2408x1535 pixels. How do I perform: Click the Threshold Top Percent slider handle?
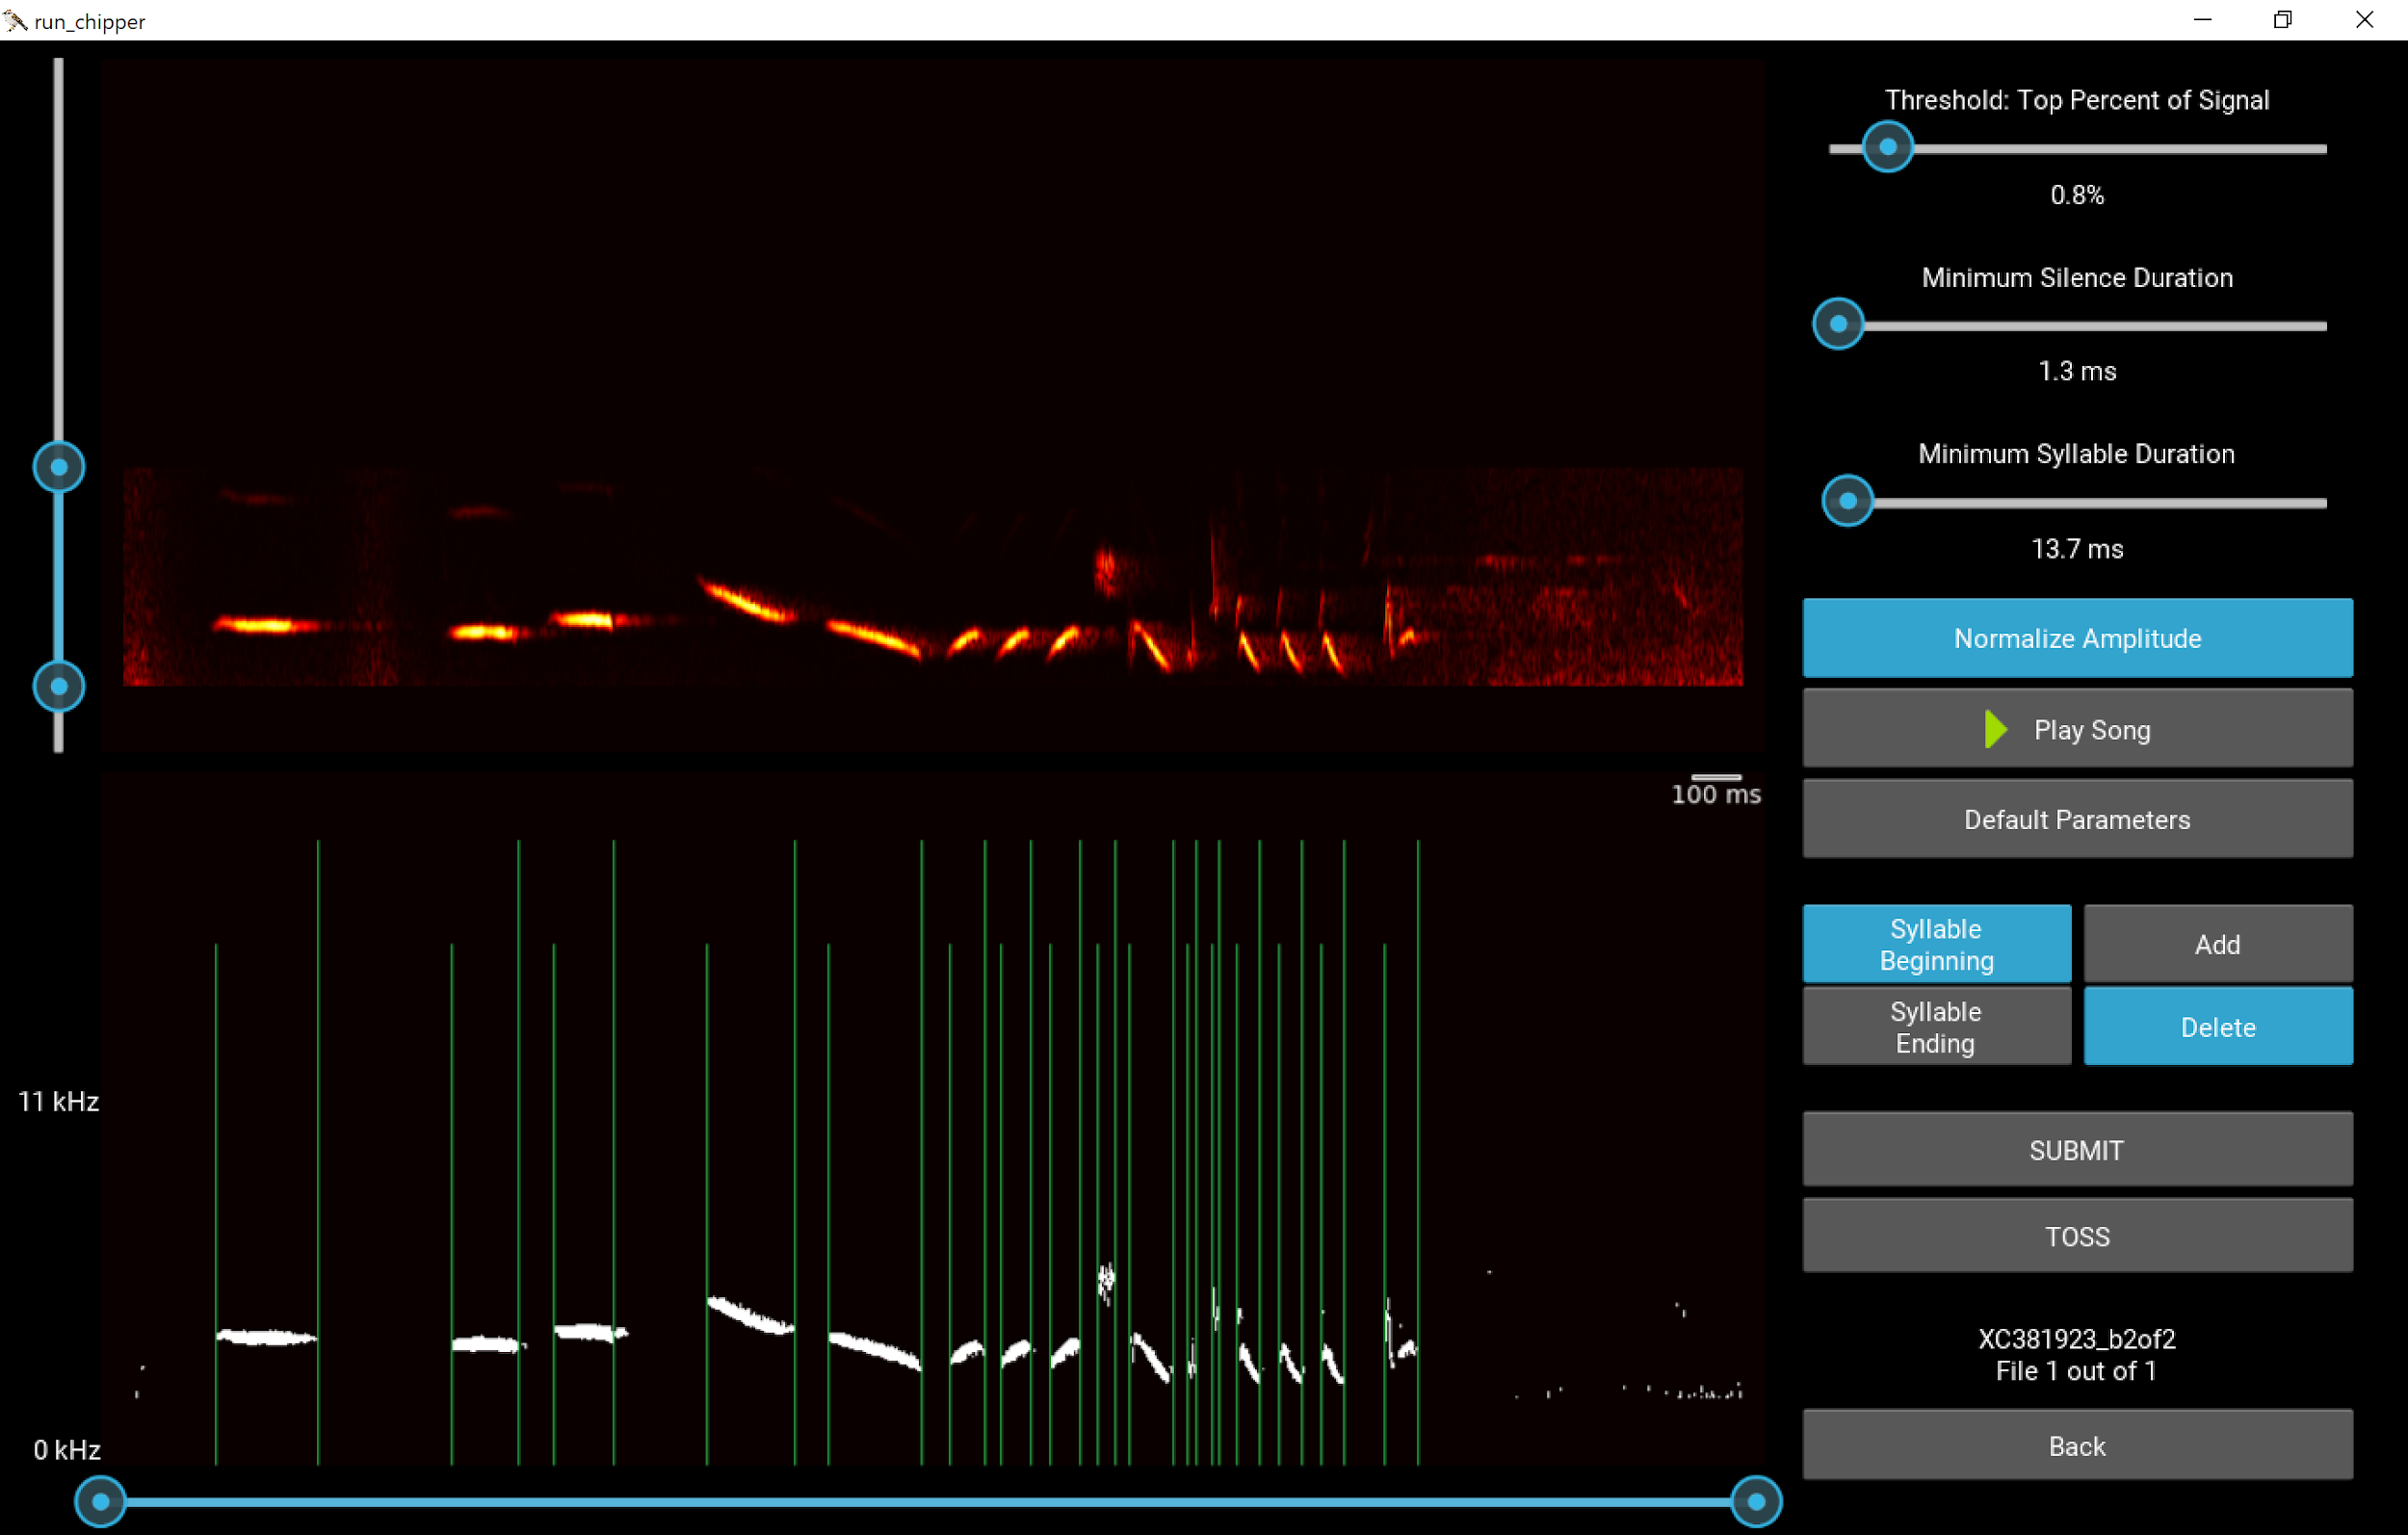(1887, 148)
